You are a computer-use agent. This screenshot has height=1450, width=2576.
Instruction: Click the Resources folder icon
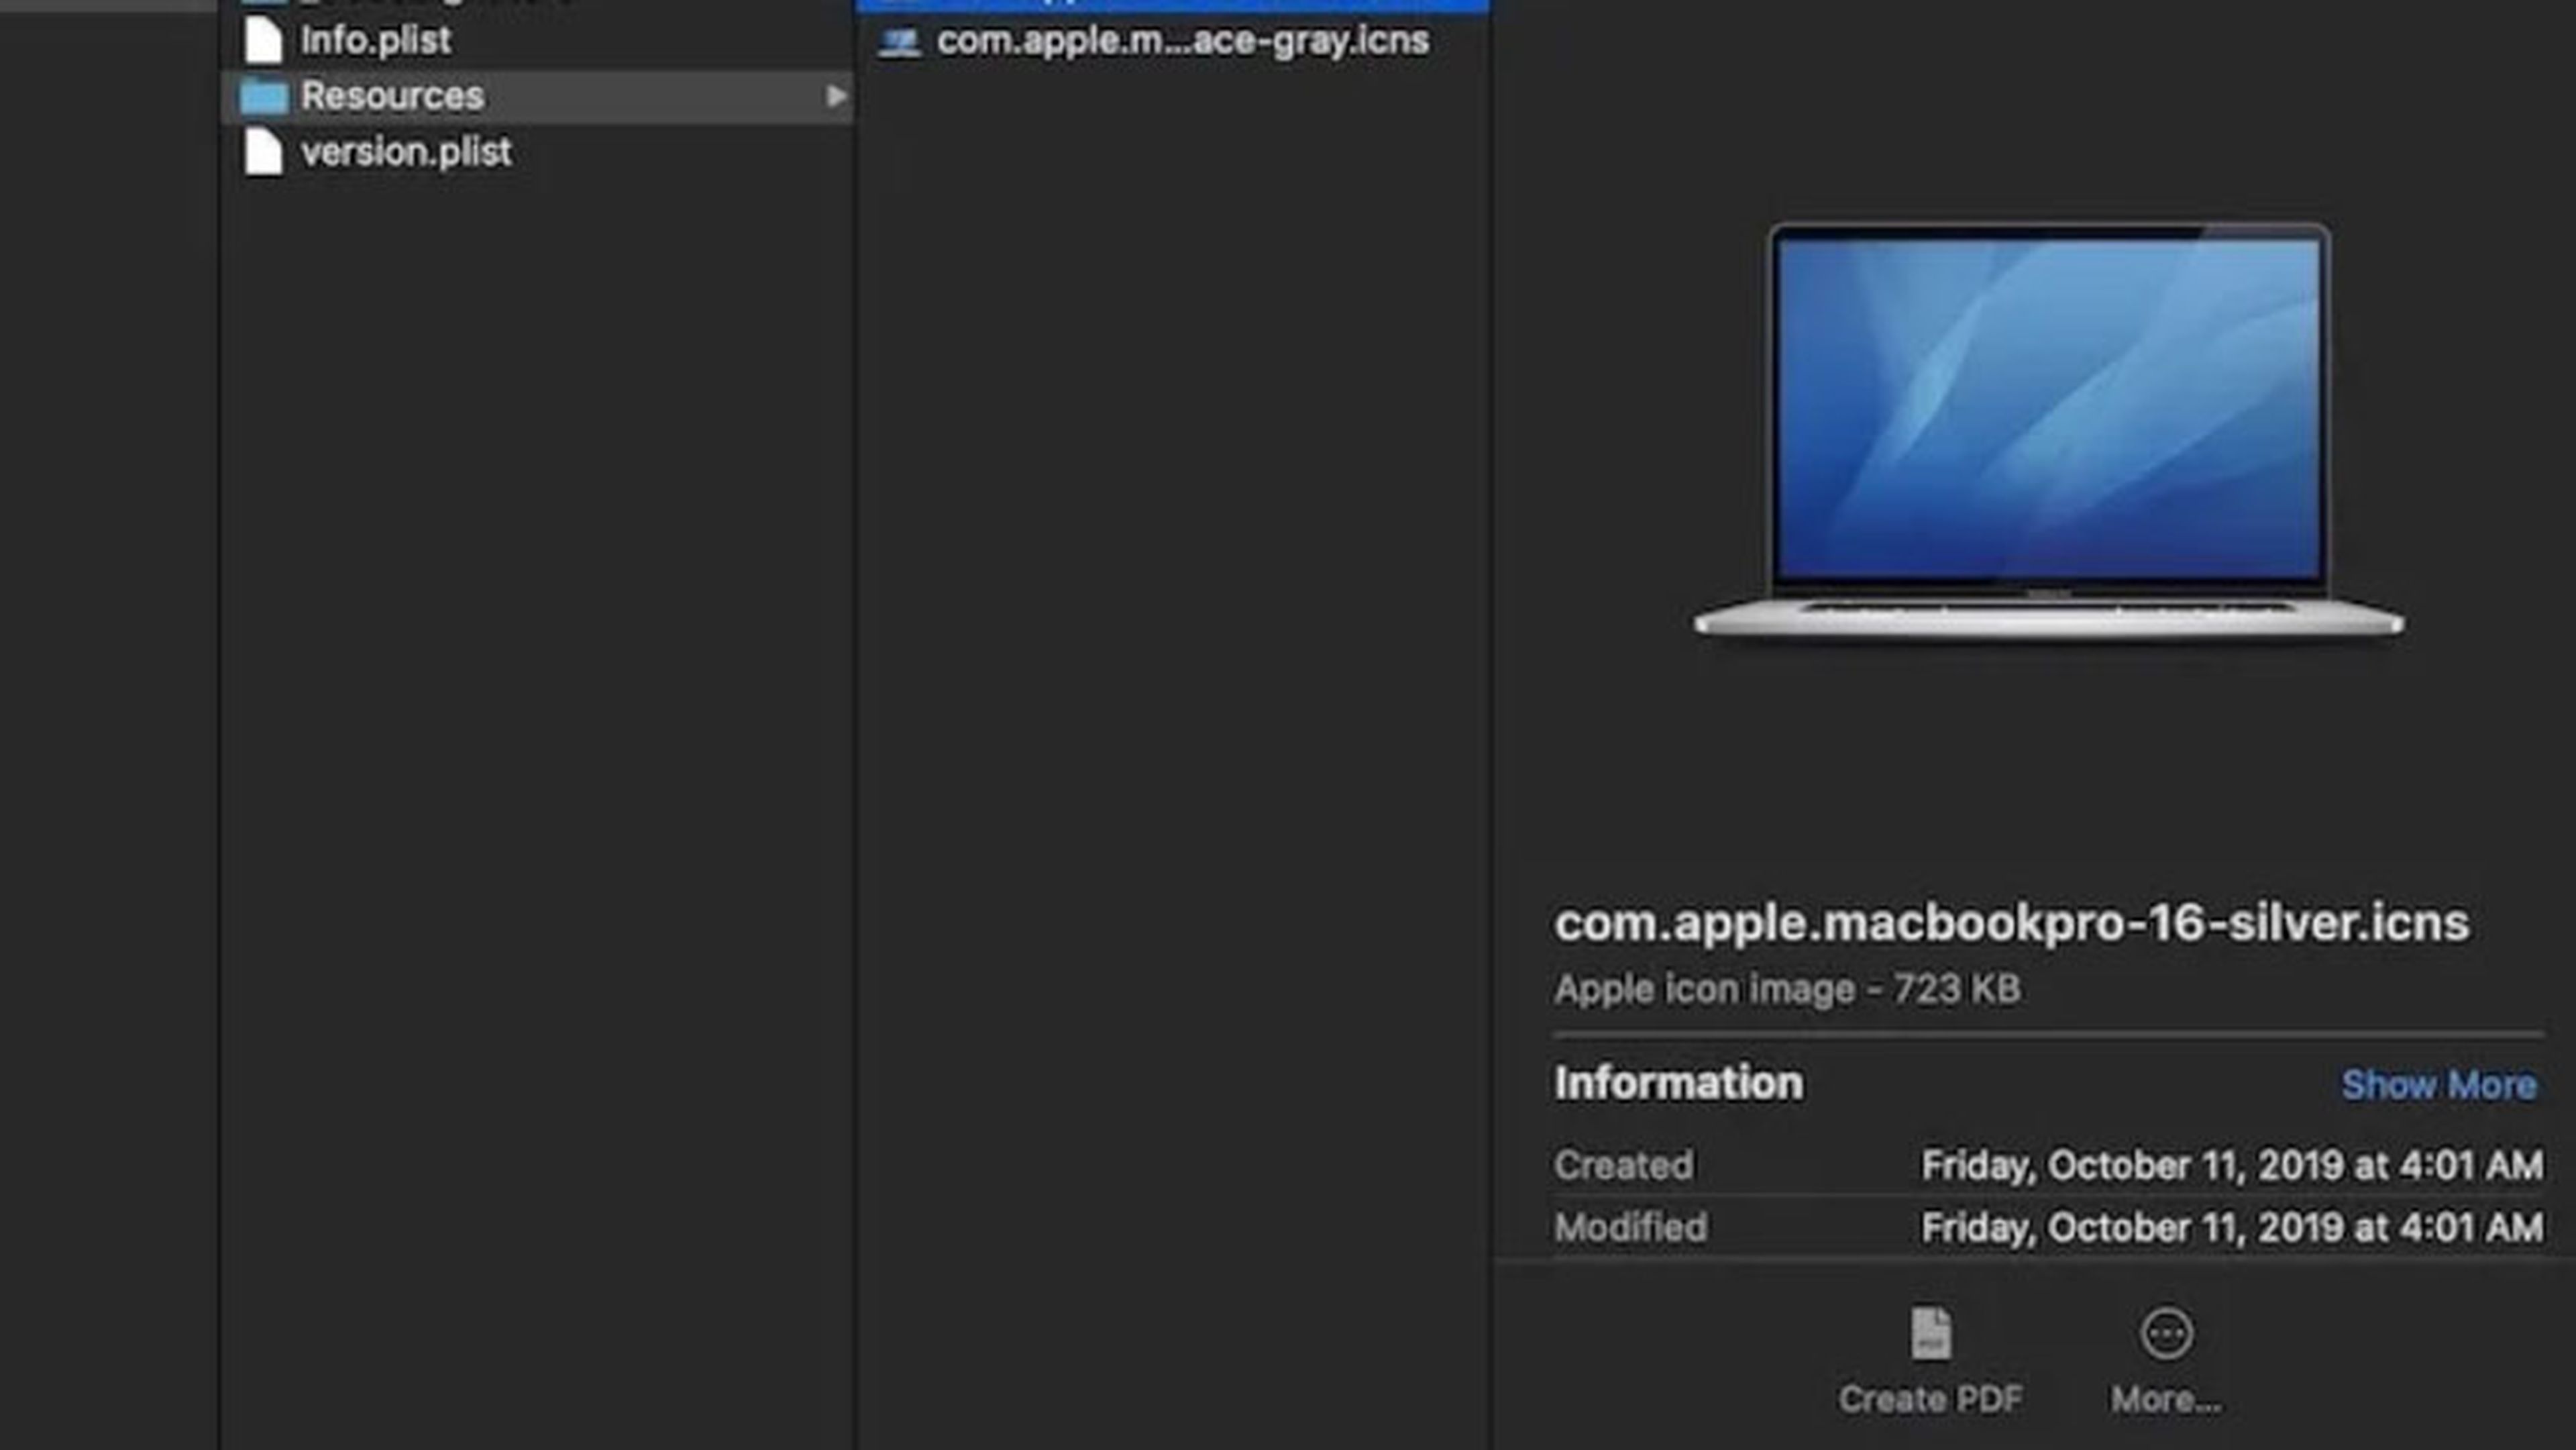[x=264, y=96]
